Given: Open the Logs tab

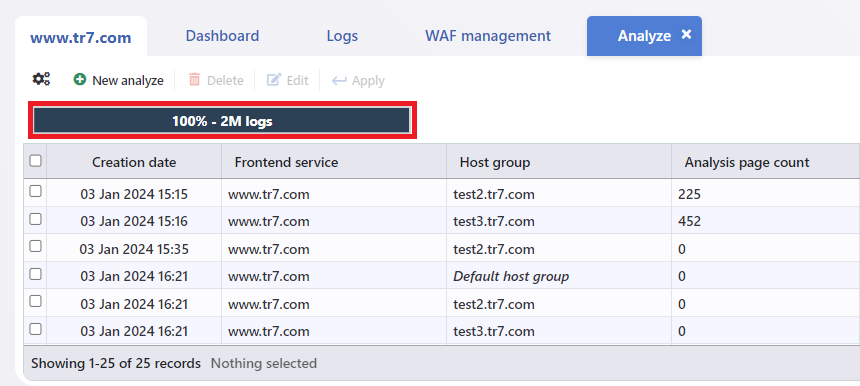Looking at the screenshot, I should tap(342, 36).
